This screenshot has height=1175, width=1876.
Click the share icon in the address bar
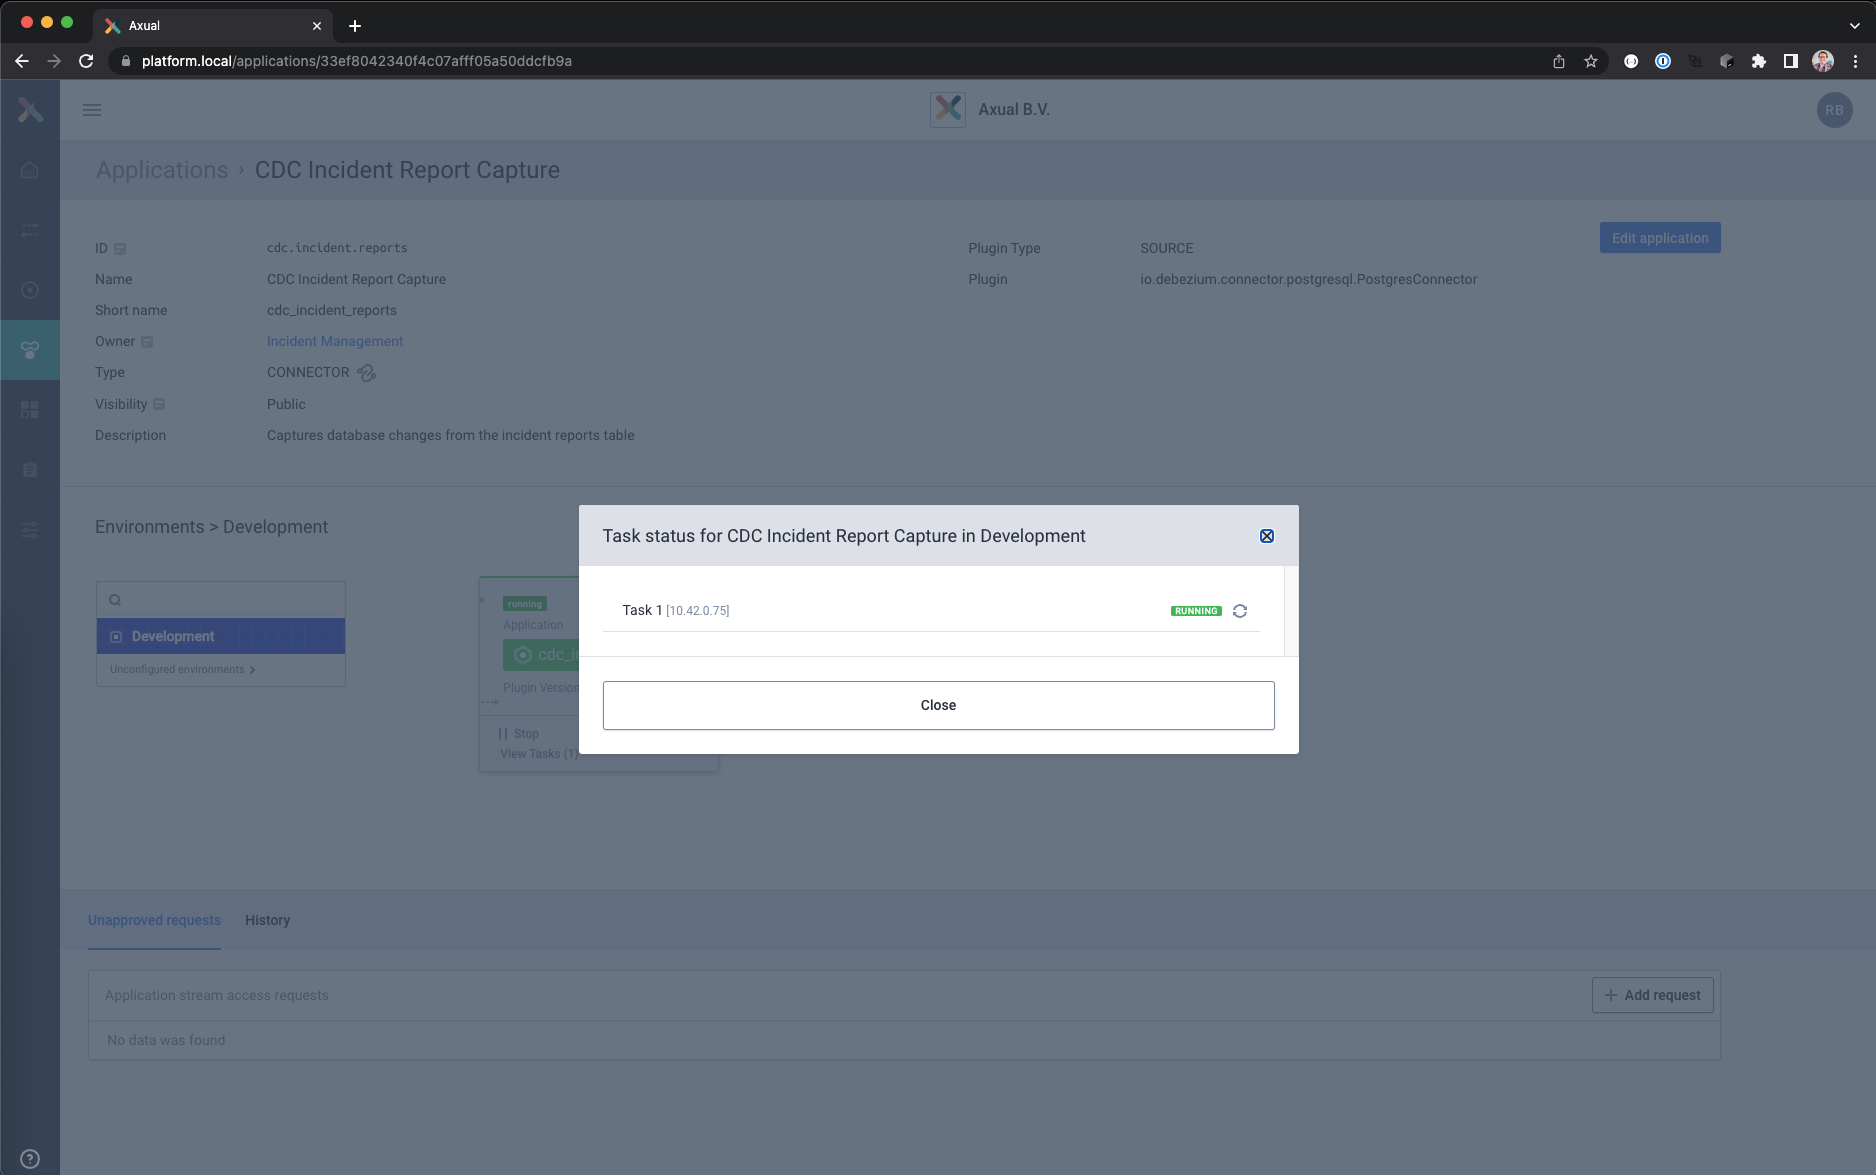(1559, 61)
